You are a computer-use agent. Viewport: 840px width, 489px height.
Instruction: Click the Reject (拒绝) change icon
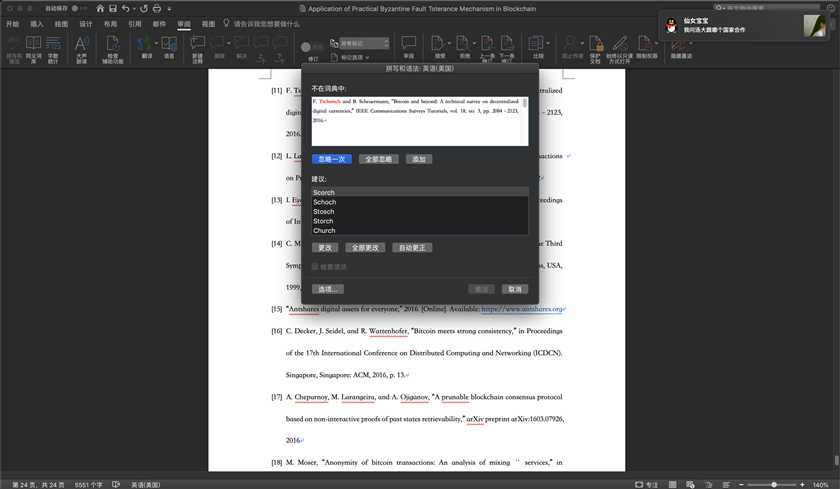coord(463,47)
